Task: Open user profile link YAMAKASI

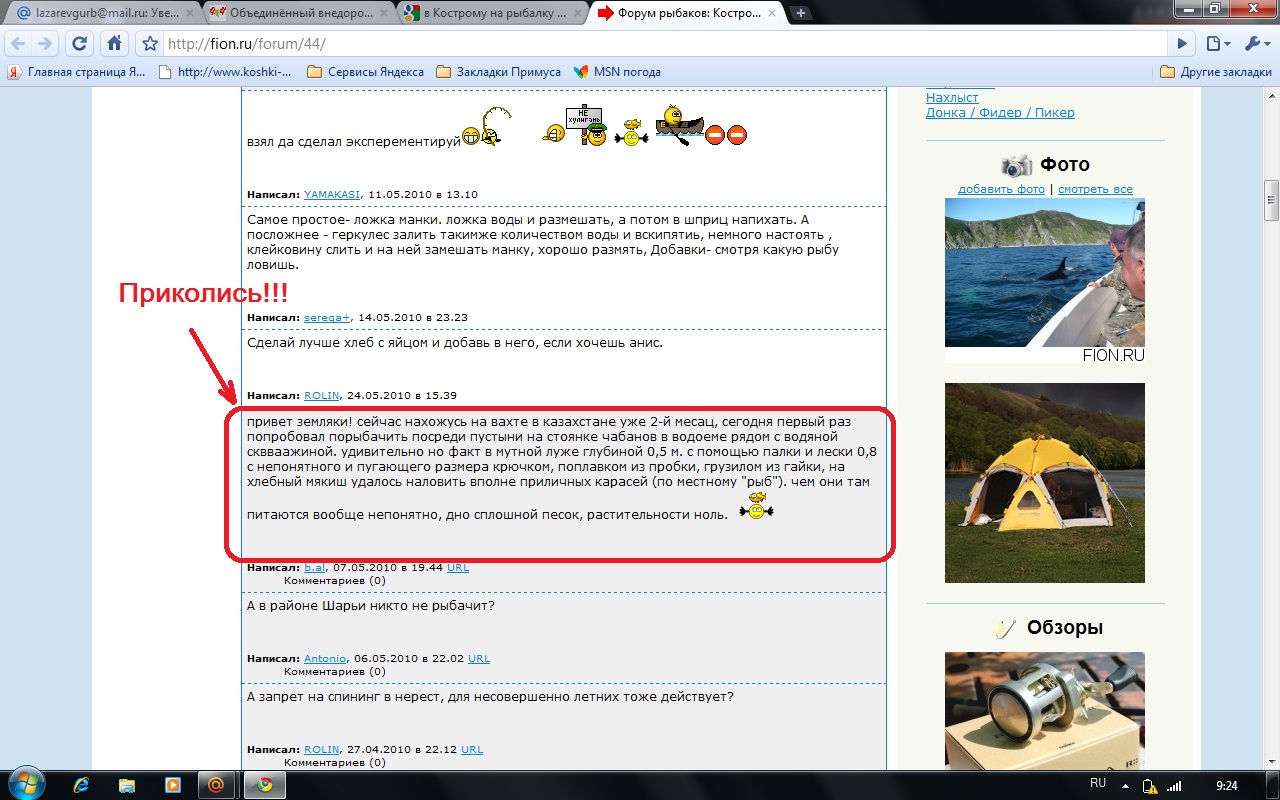Action: click(333, 194)
